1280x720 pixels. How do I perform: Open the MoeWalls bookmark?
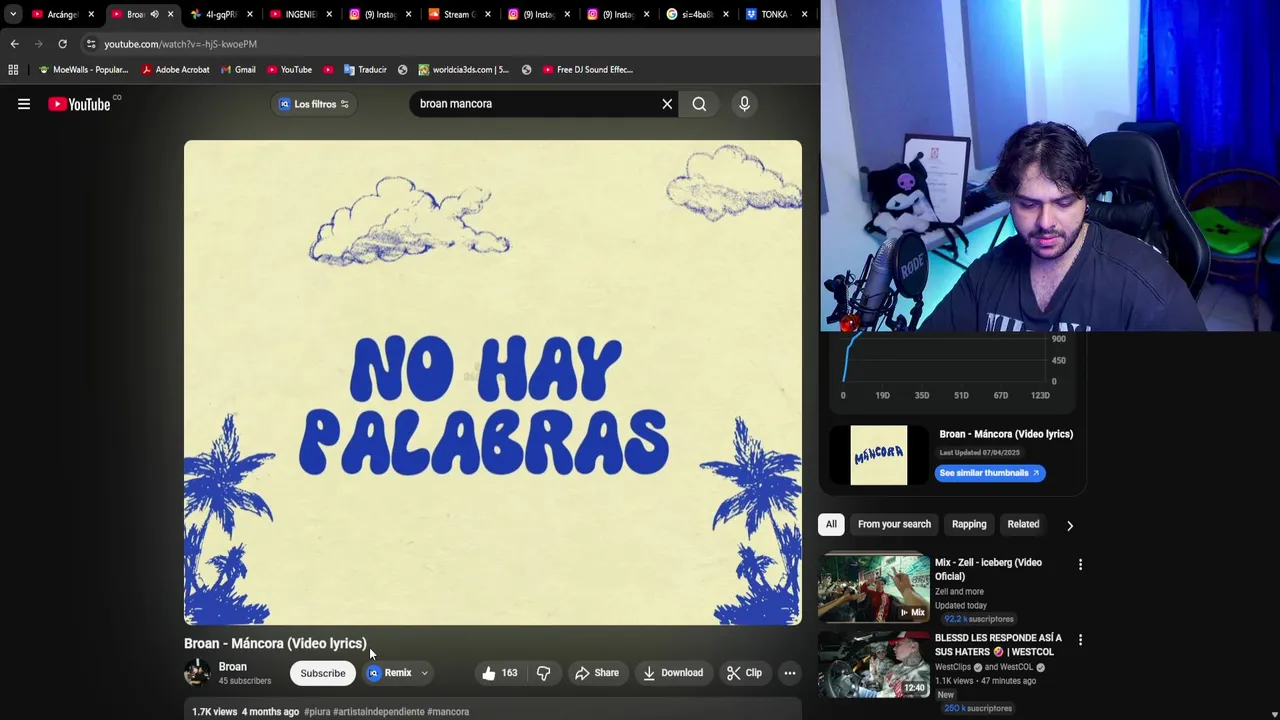[x=83, y=70]
